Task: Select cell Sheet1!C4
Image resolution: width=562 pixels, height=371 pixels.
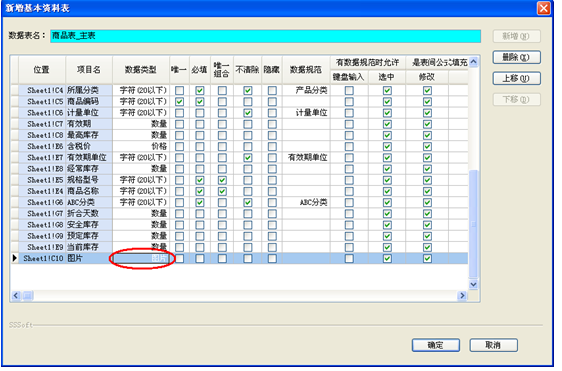Action: [x=42, y=91]
